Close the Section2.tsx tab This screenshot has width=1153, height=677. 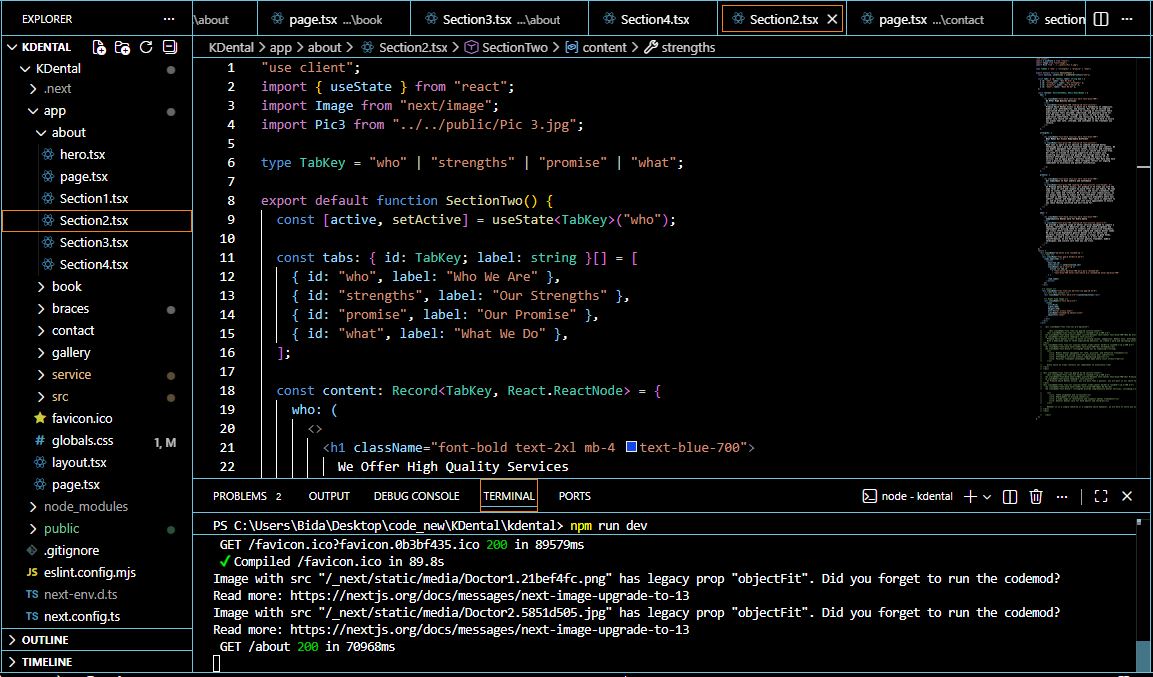pyautogui.click(x=832, y=20)
